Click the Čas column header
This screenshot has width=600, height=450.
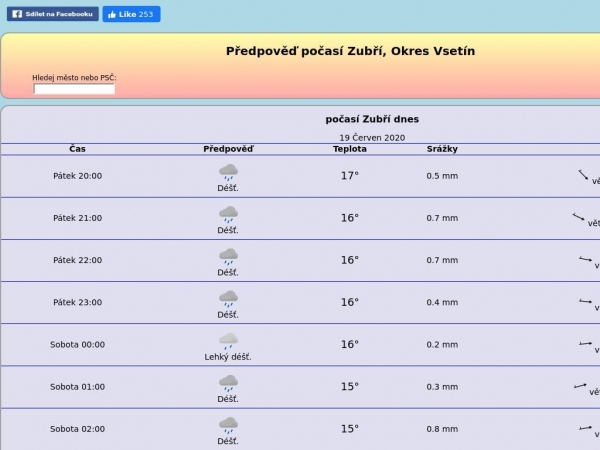77,149
